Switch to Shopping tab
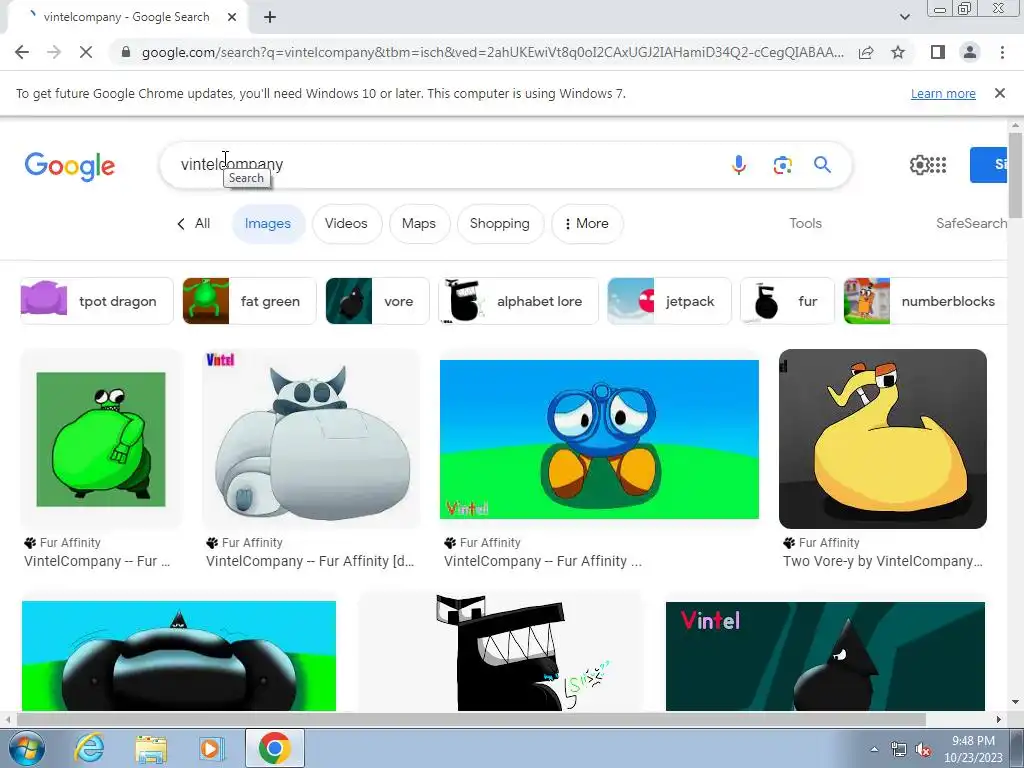 click(500, 223)
